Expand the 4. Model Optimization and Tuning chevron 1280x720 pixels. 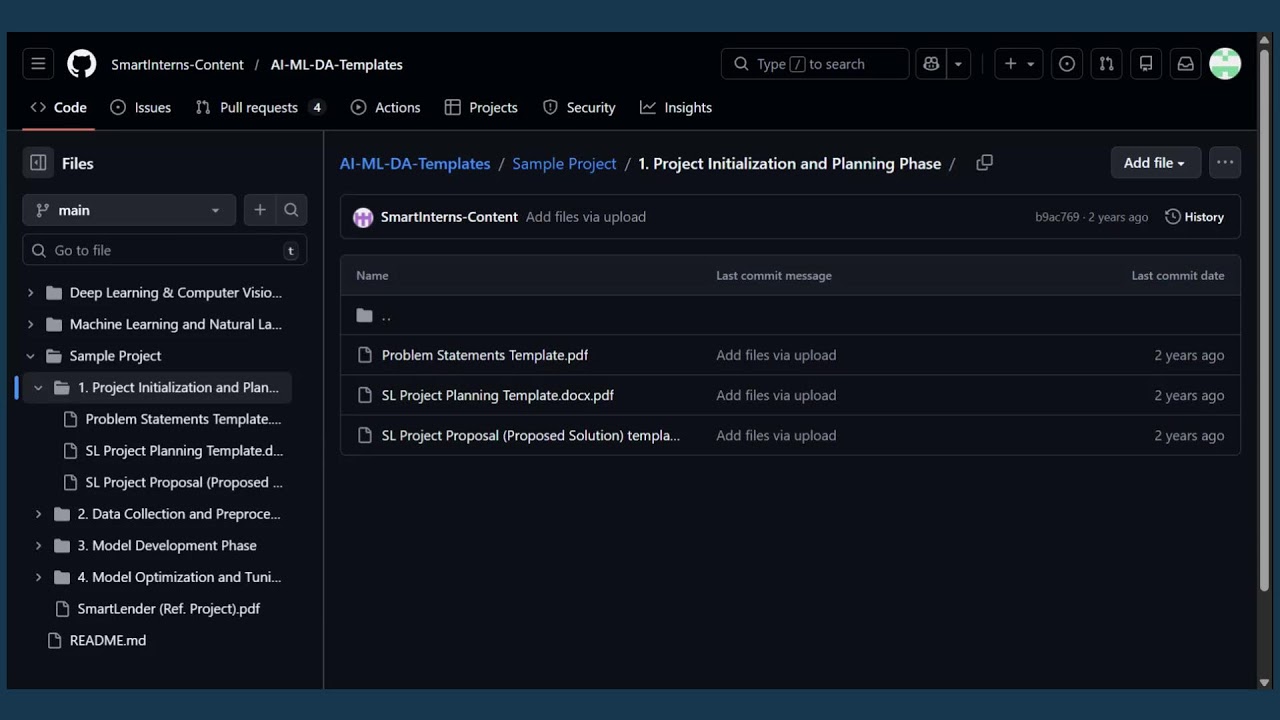(x=38, y=577)
